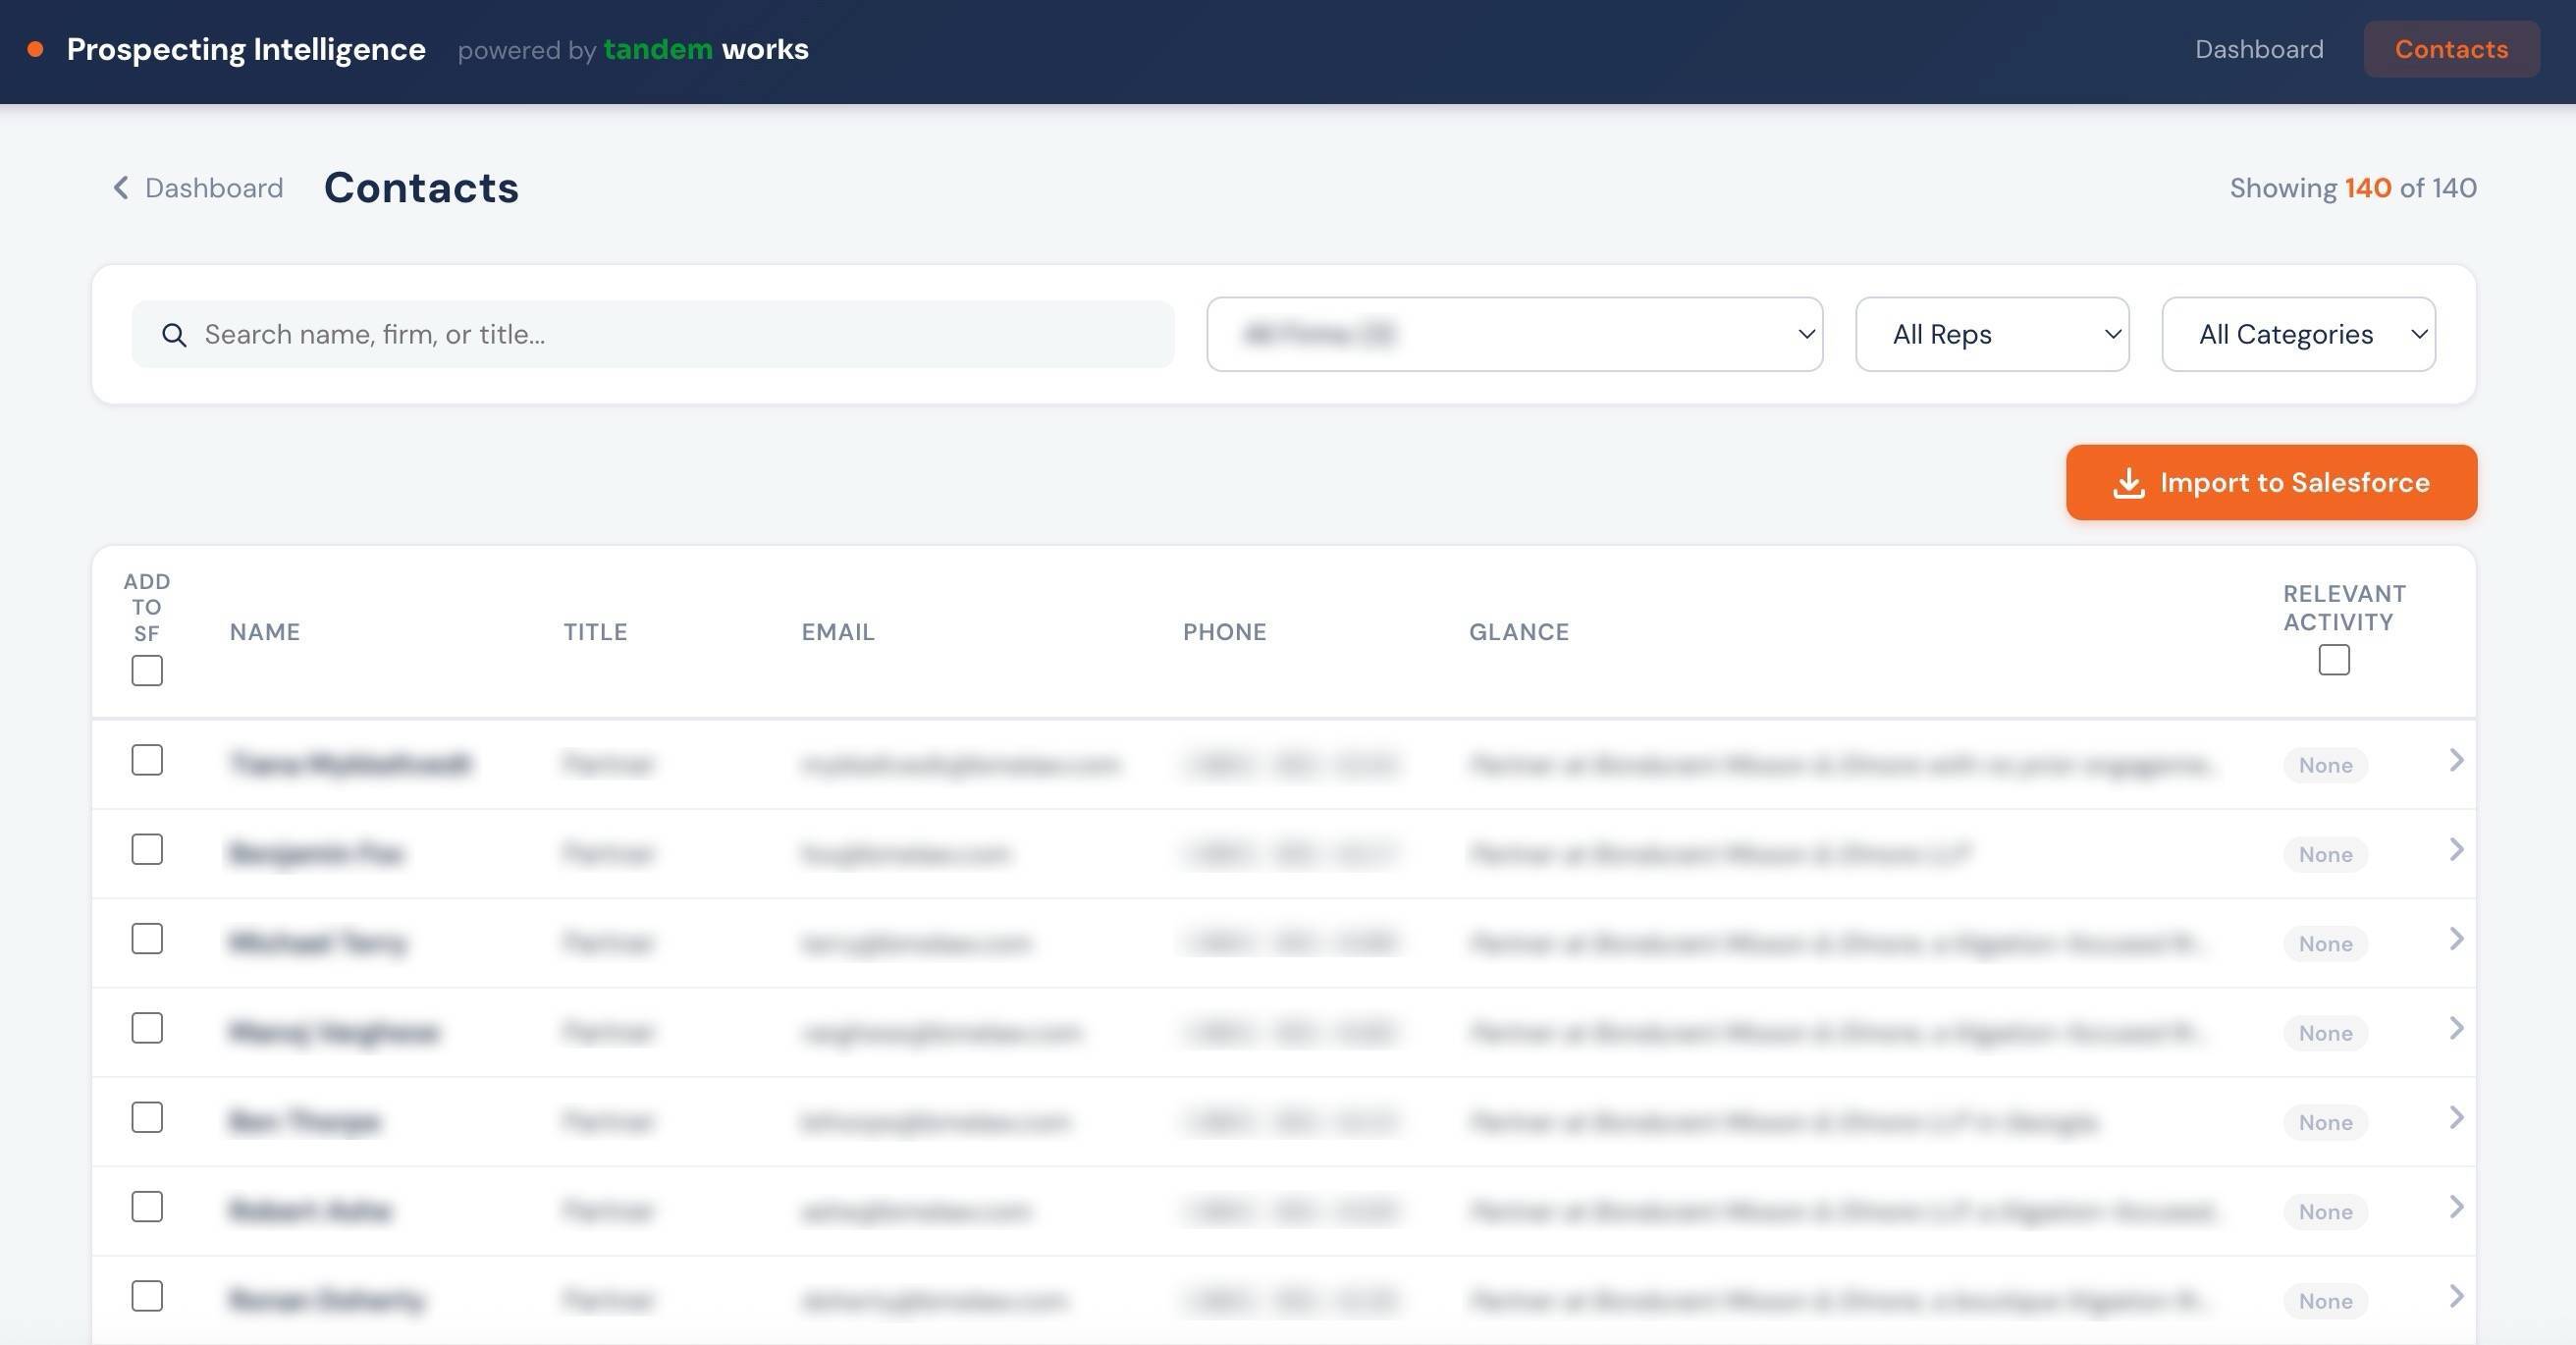Switch to the Contacts tab
The width and height of the screenshot is (2576, 1345).
coord(2450,49)
